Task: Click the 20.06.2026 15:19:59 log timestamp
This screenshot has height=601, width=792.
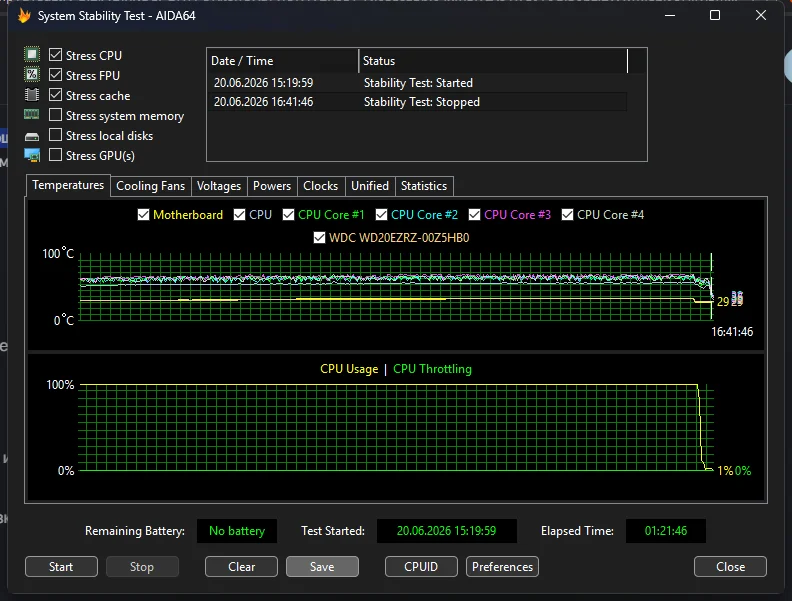Action: (x=263, y=83)
